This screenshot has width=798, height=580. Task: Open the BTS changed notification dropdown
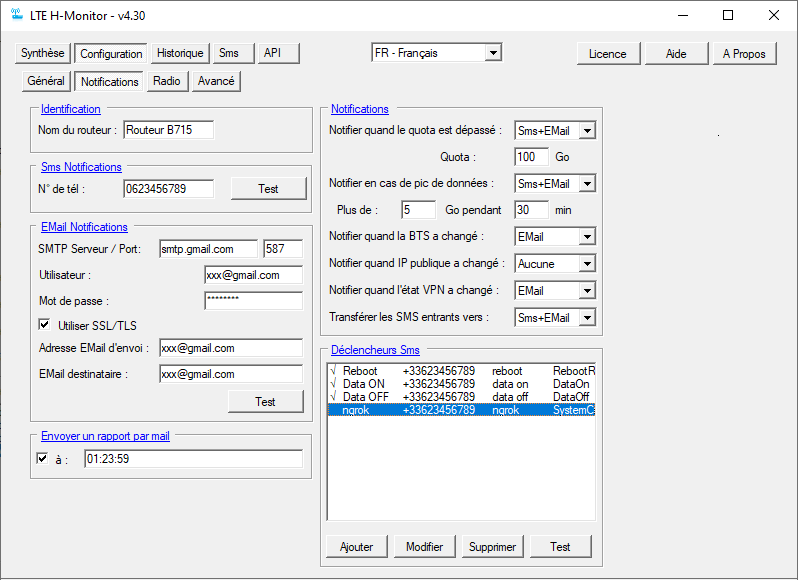[x=587, y=237]
